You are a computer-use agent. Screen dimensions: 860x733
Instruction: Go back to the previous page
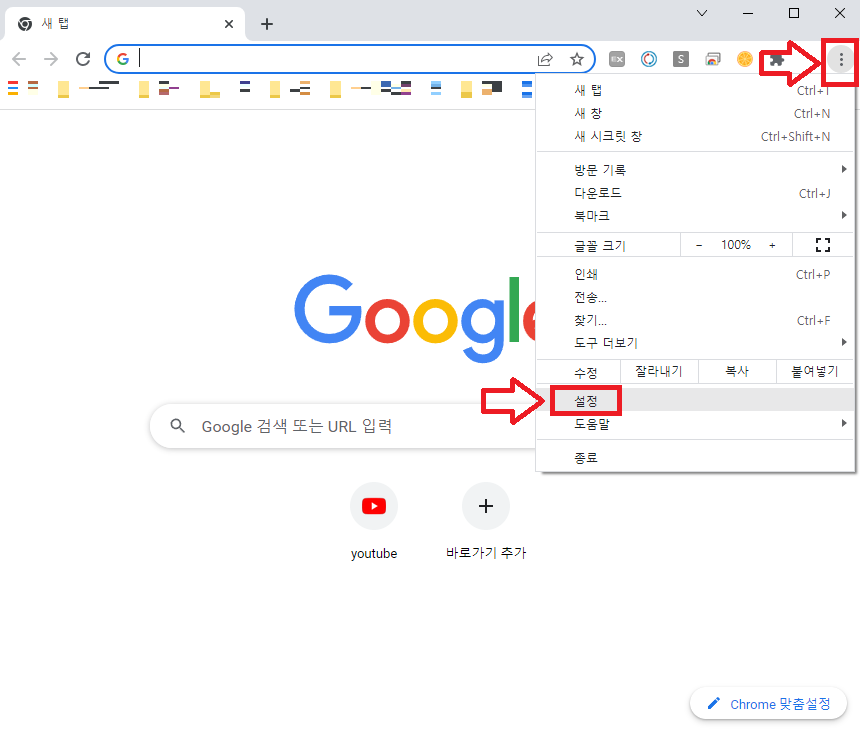[x=19, y=59]
